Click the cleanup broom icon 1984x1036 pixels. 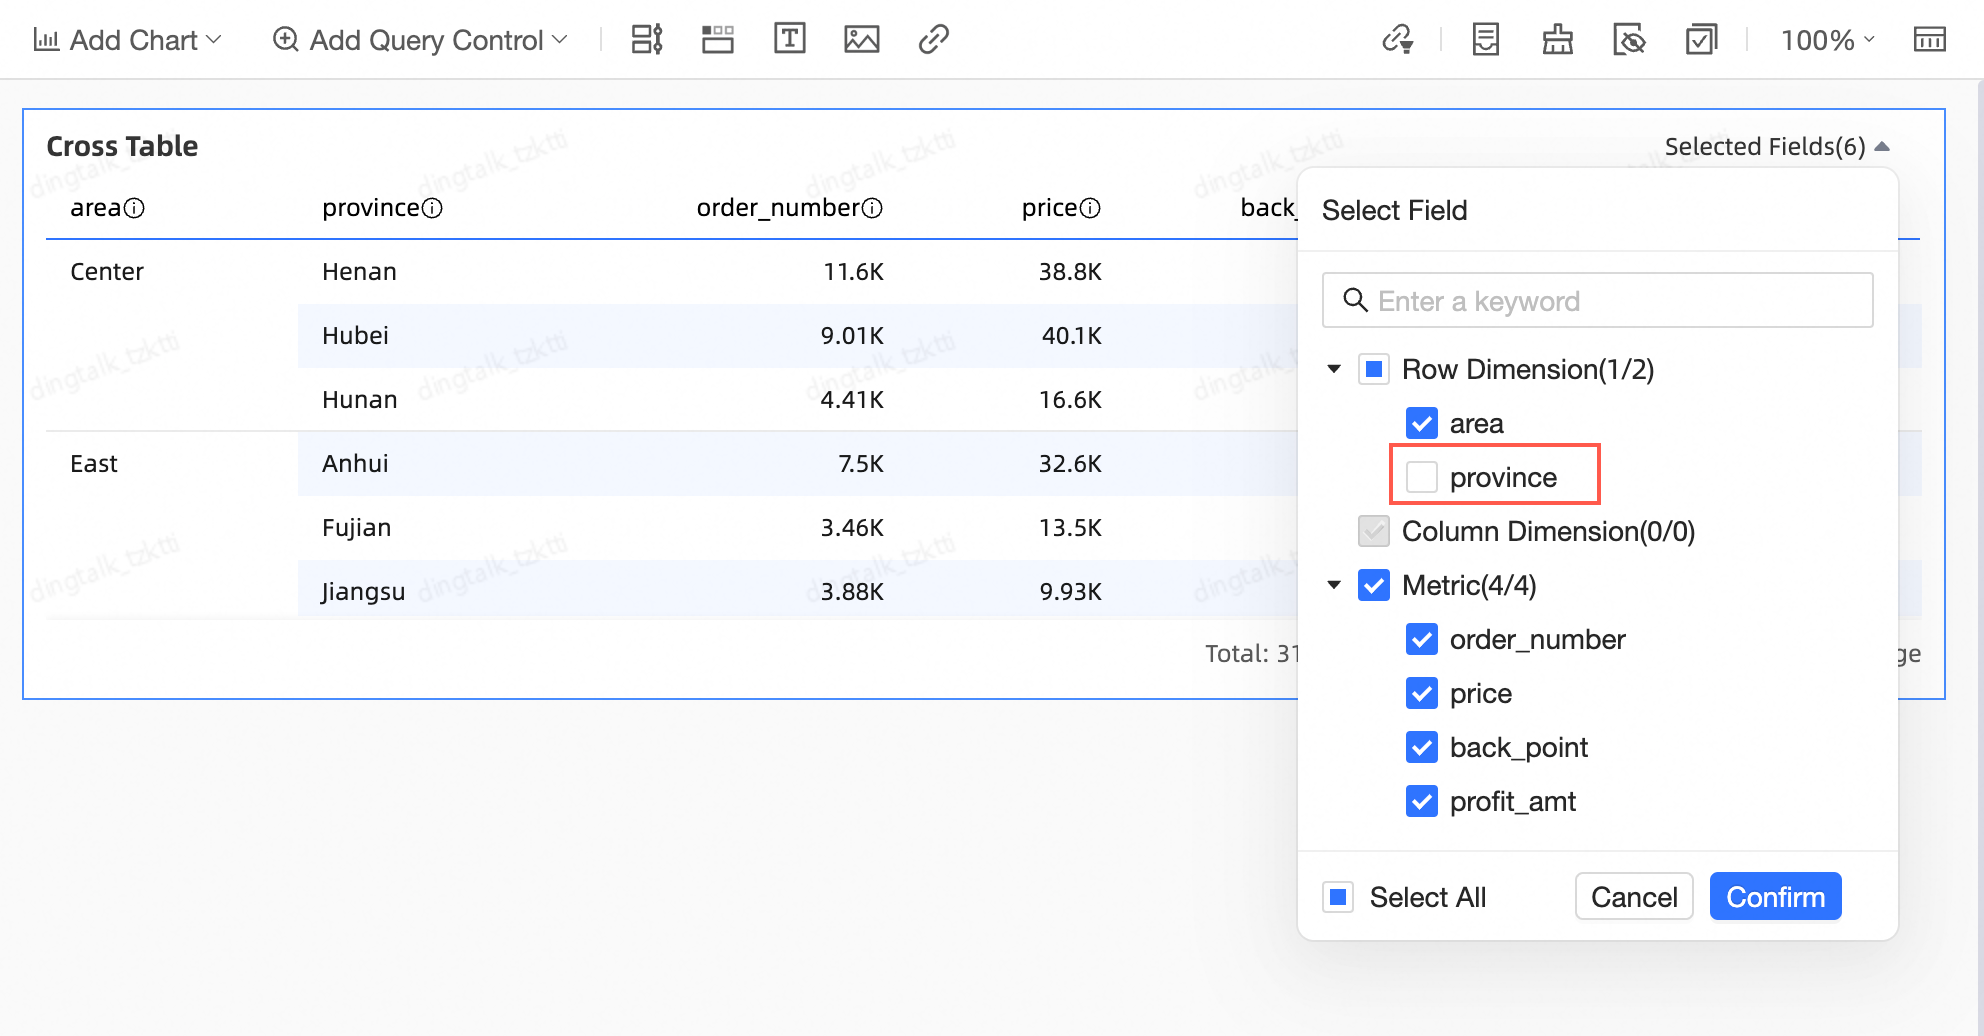[x=1557, y=39]
